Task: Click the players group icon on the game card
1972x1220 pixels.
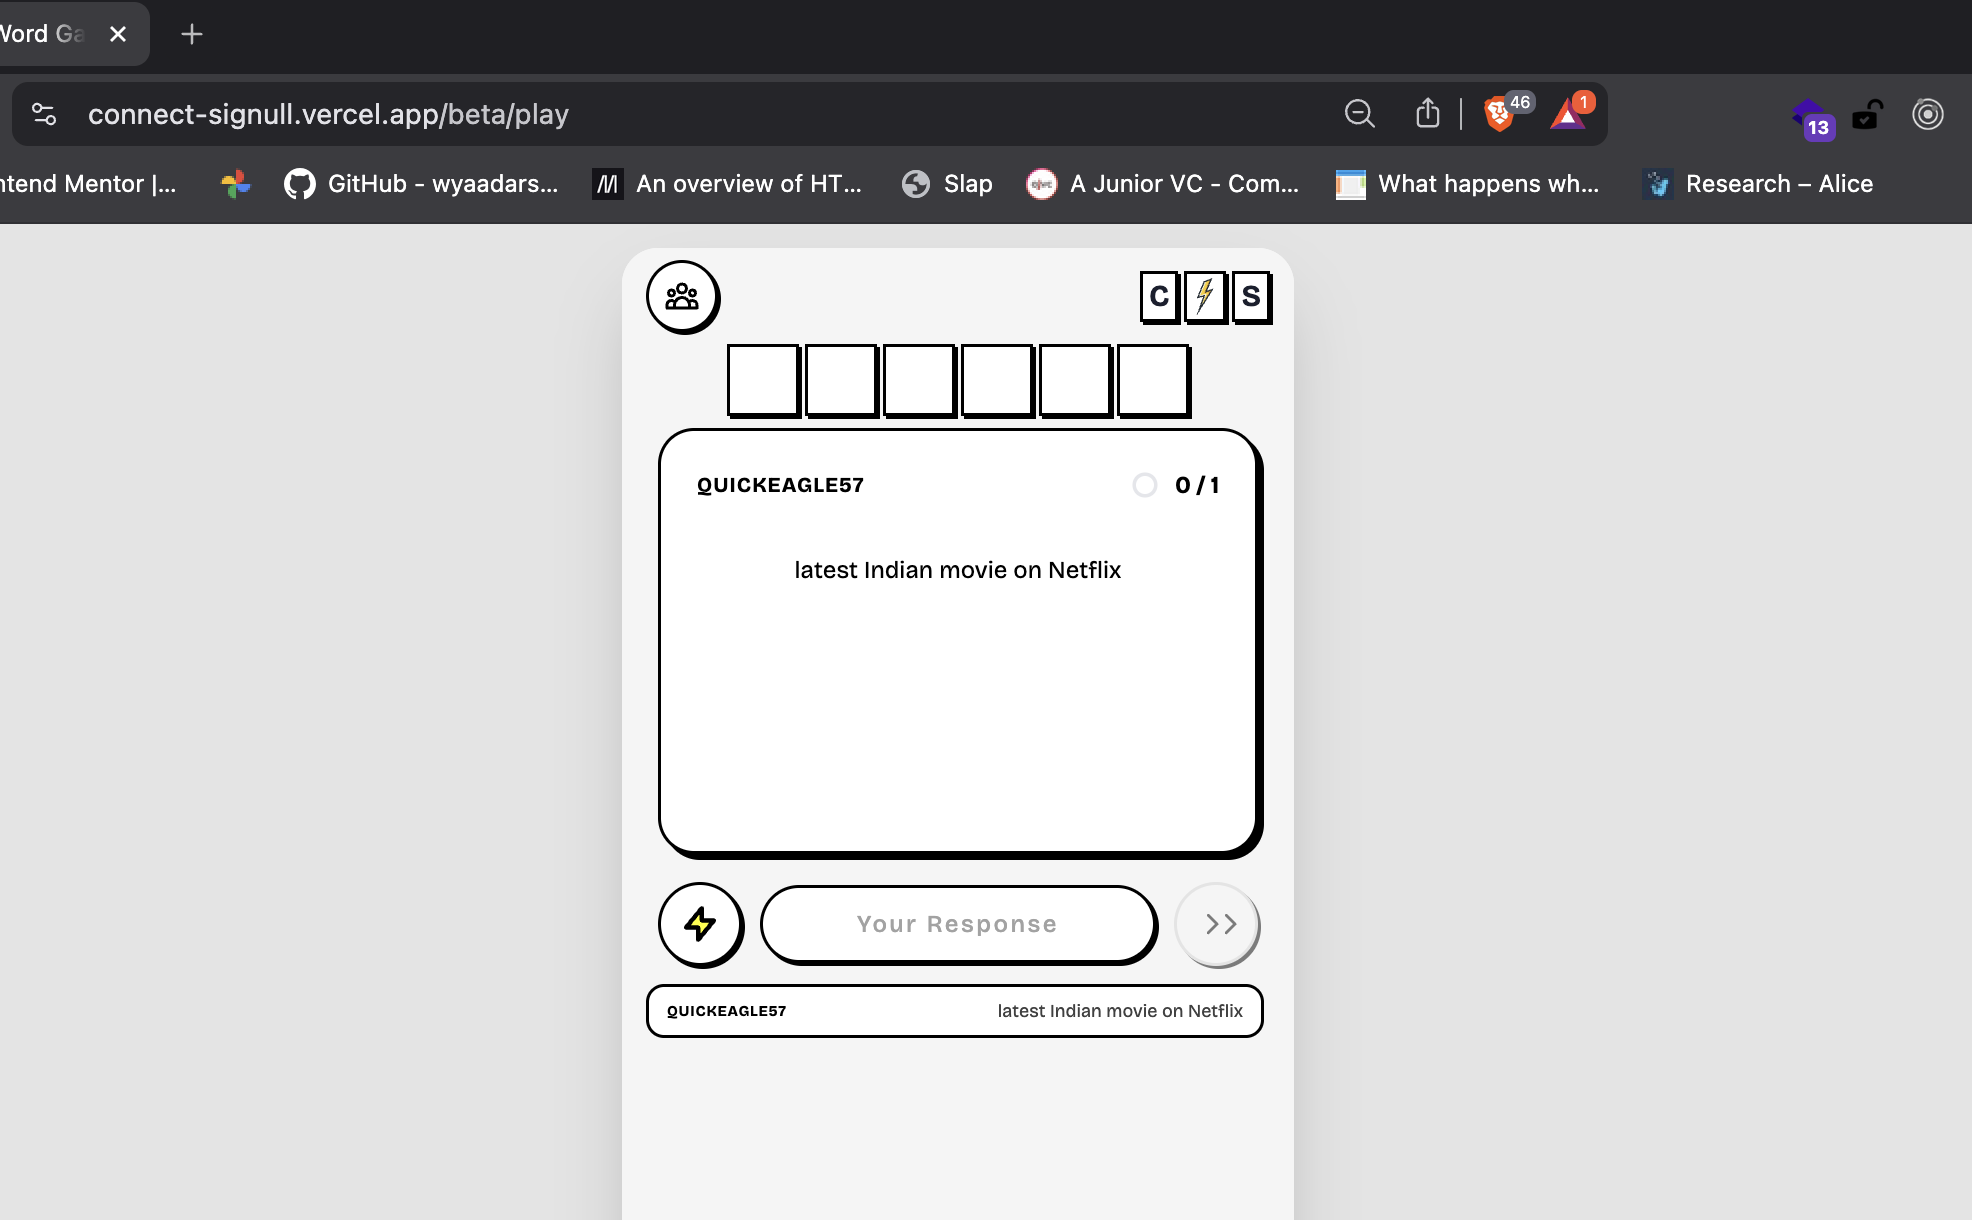Action: (682, 297)
